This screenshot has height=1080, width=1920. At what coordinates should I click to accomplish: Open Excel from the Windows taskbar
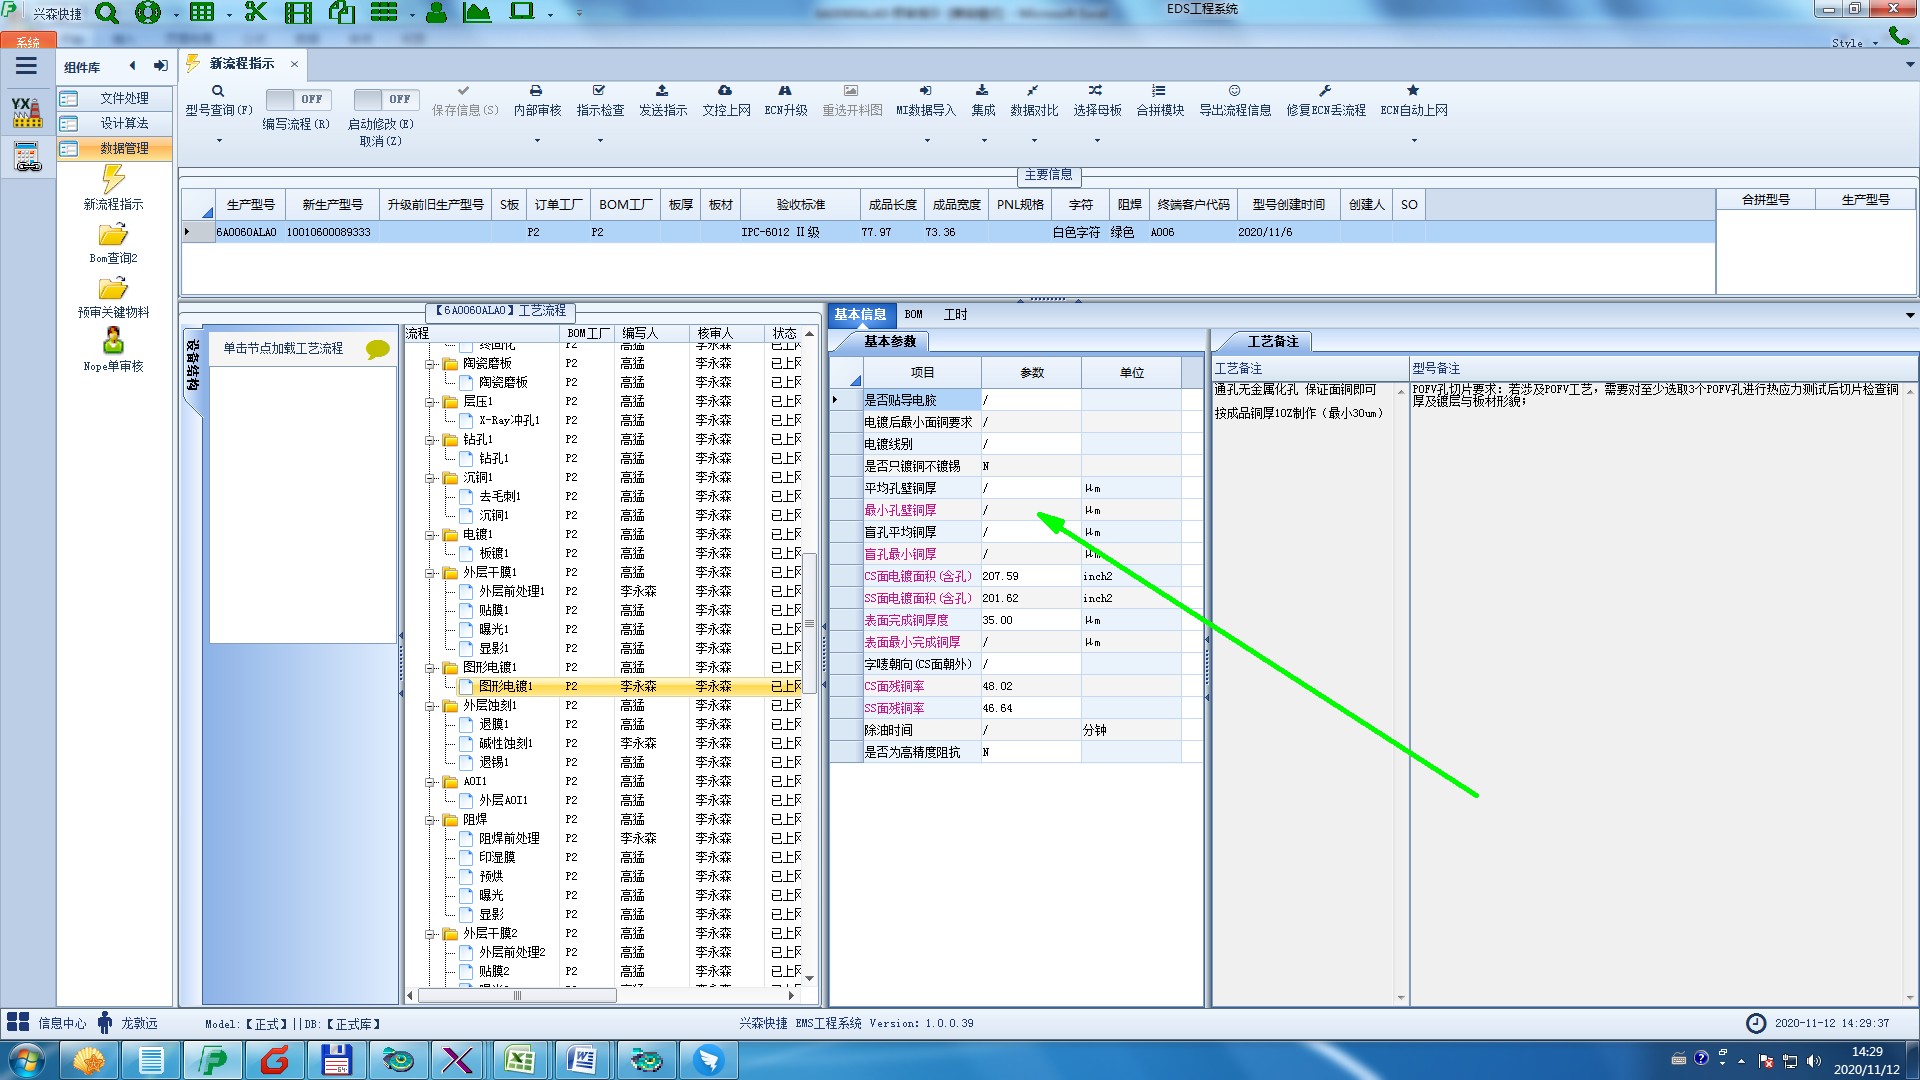519,1060
